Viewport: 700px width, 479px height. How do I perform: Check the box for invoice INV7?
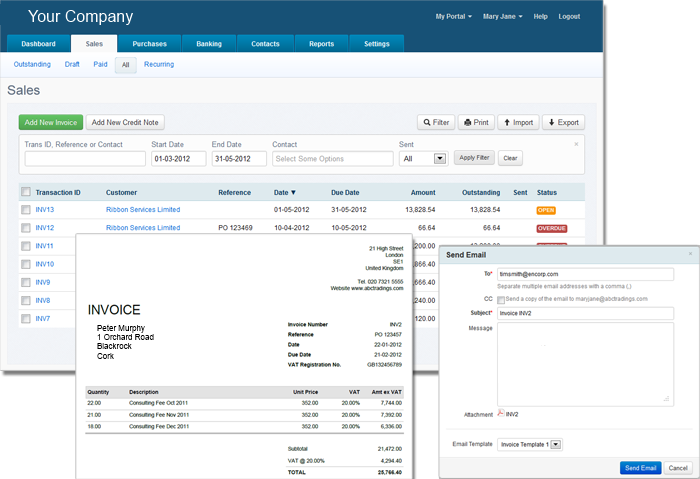[x=26, y=319]
